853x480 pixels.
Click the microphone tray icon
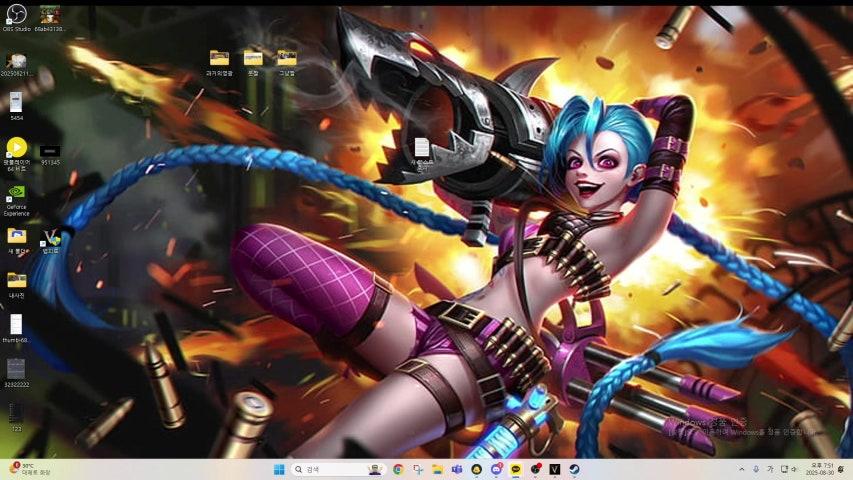(x=756, y=469)
